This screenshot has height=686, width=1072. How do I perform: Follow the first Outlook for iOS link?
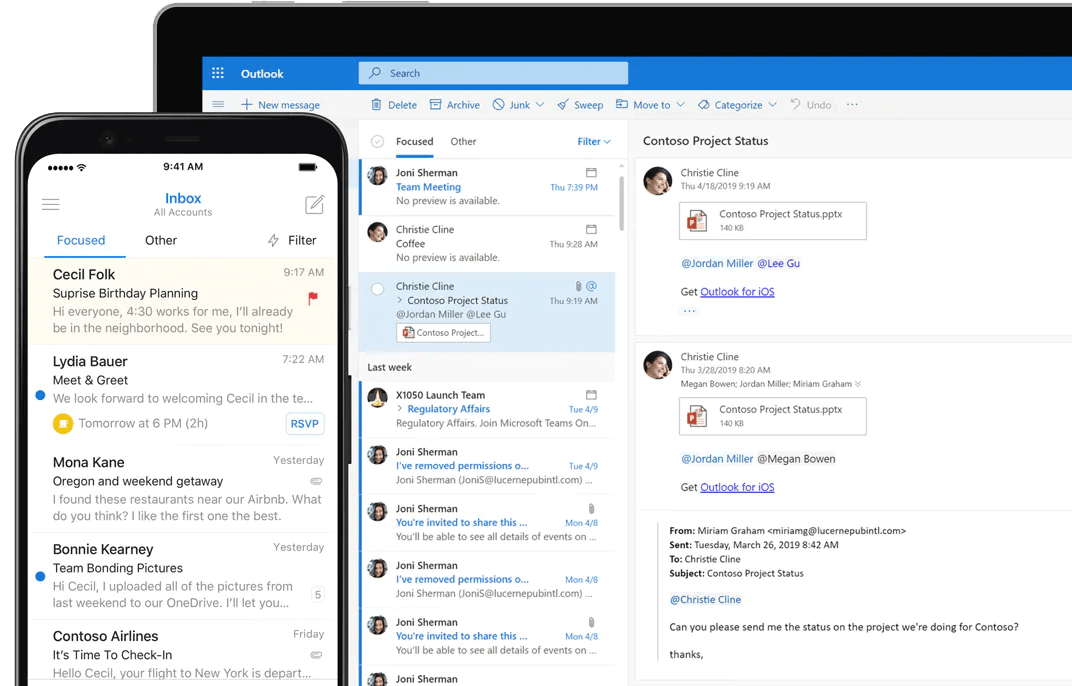coord(737,292)
